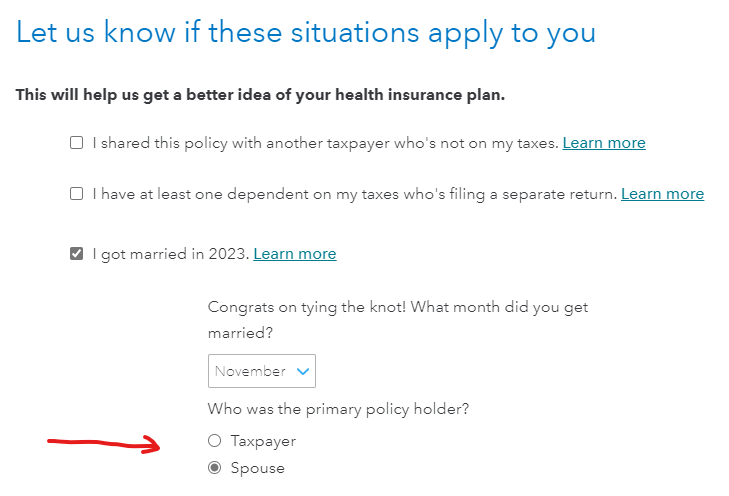Click the Taxpayer option label text
Screen dimensions: 729x496
coord(263,441)
